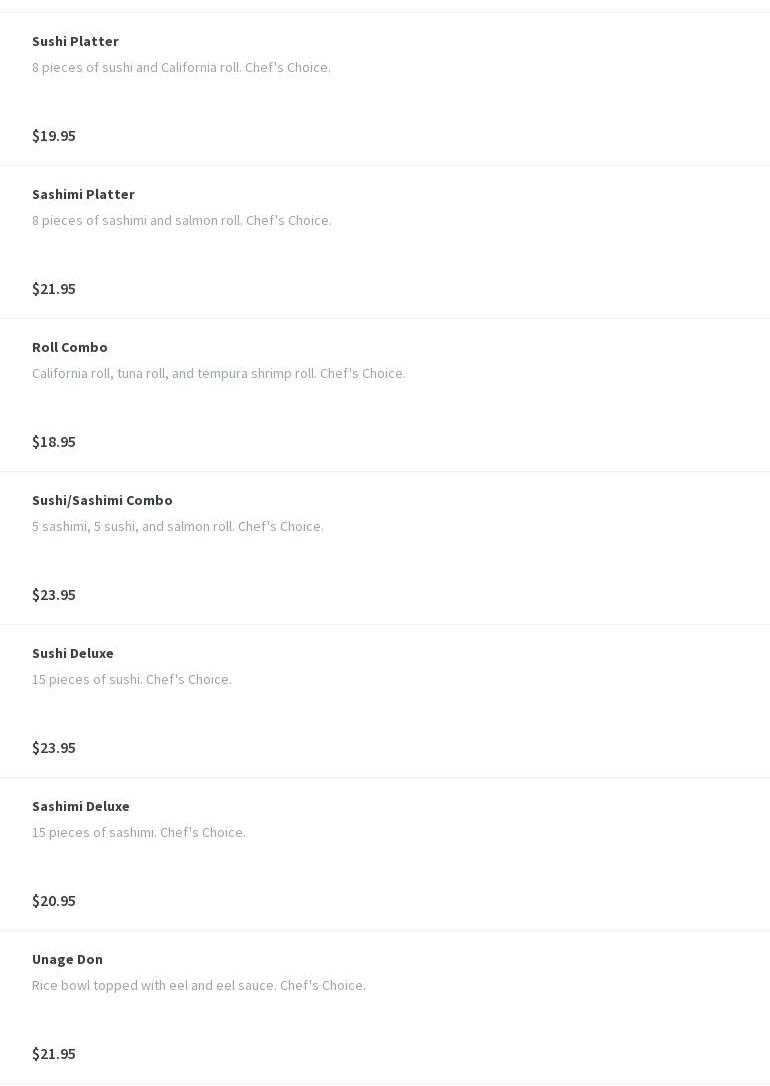Select the $19.95 Sushi Platter price

(x=54, y=135)
